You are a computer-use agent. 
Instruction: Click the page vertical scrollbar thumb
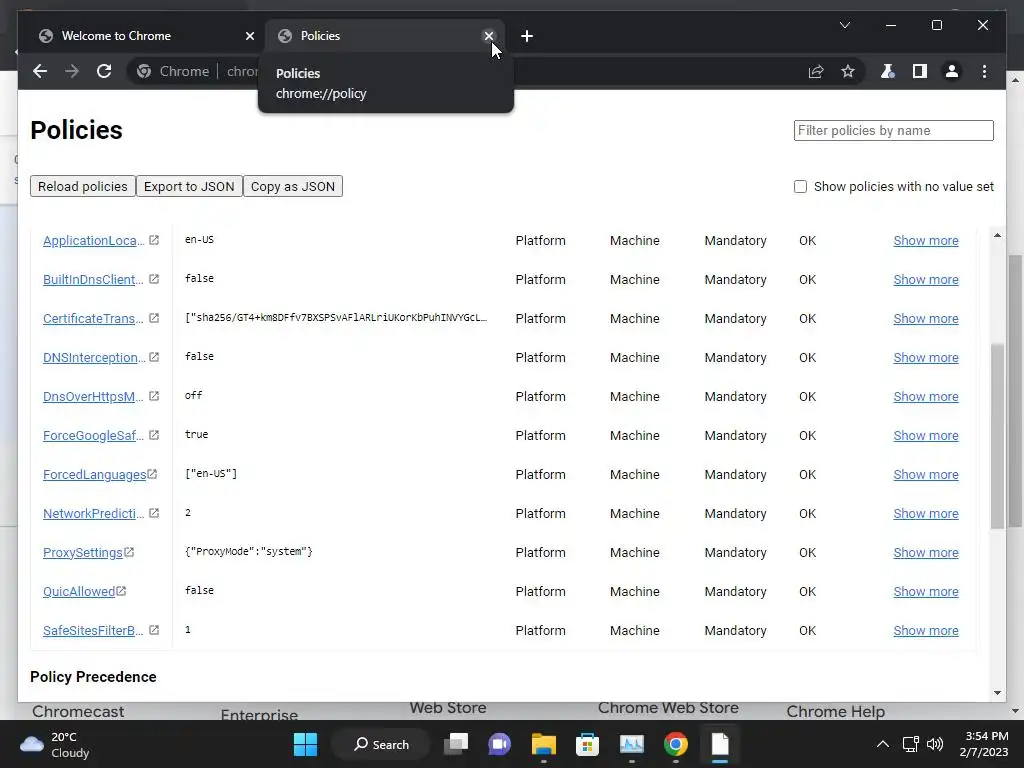click(1015, 391)
